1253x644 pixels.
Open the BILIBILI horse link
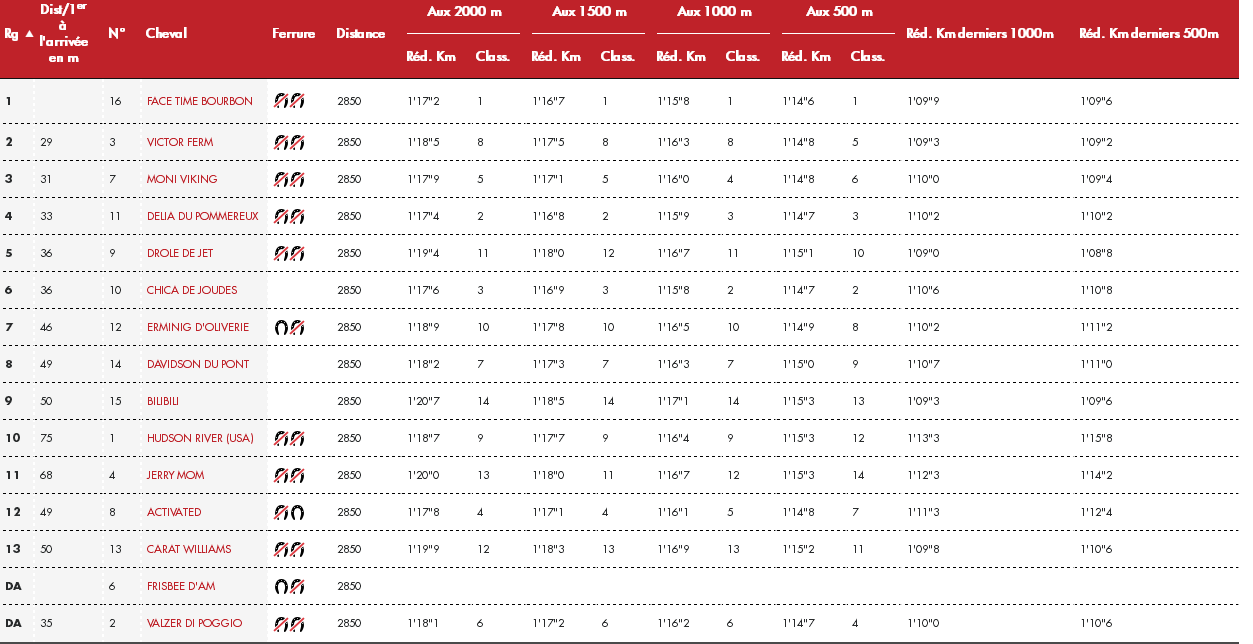pyautogui.click(x=163, y=401)
